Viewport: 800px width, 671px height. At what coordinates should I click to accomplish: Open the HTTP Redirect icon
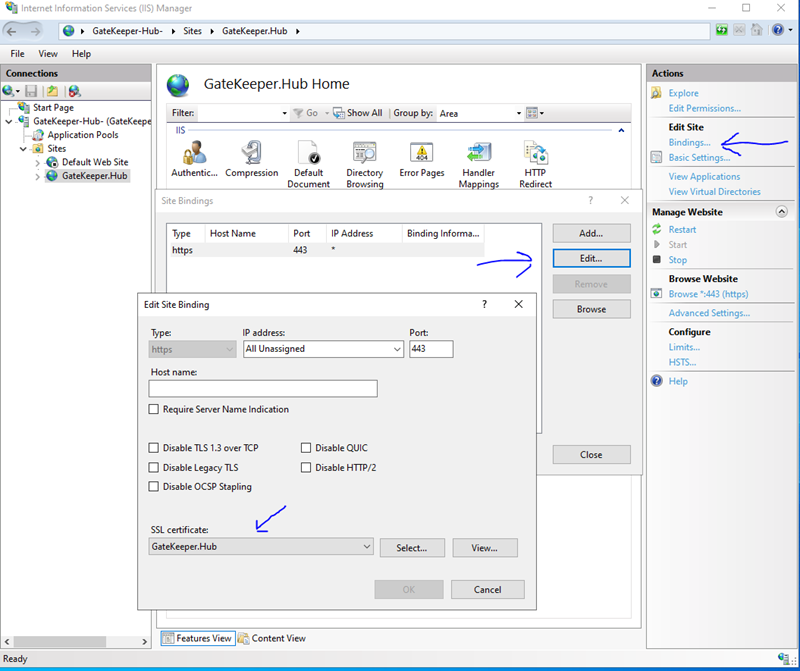pyautogui.click(x=535, y=155)
